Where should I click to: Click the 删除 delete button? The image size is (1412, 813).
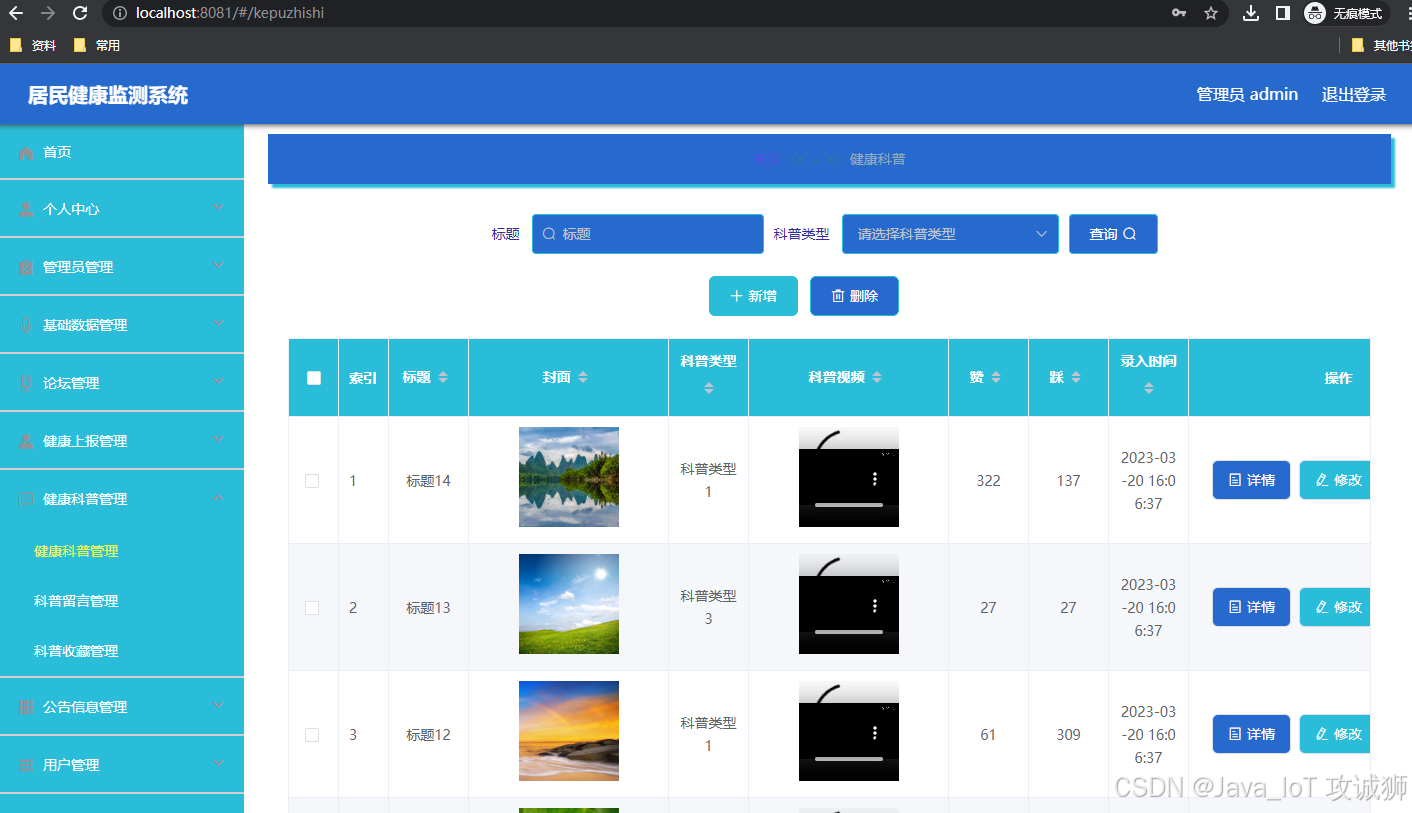(854, 296)
